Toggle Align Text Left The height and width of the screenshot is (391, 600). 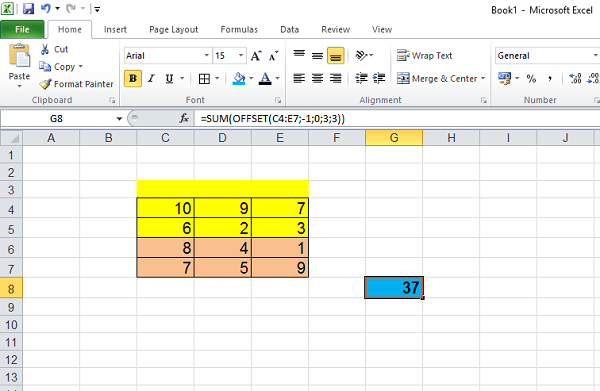click(x=299, y=78)
